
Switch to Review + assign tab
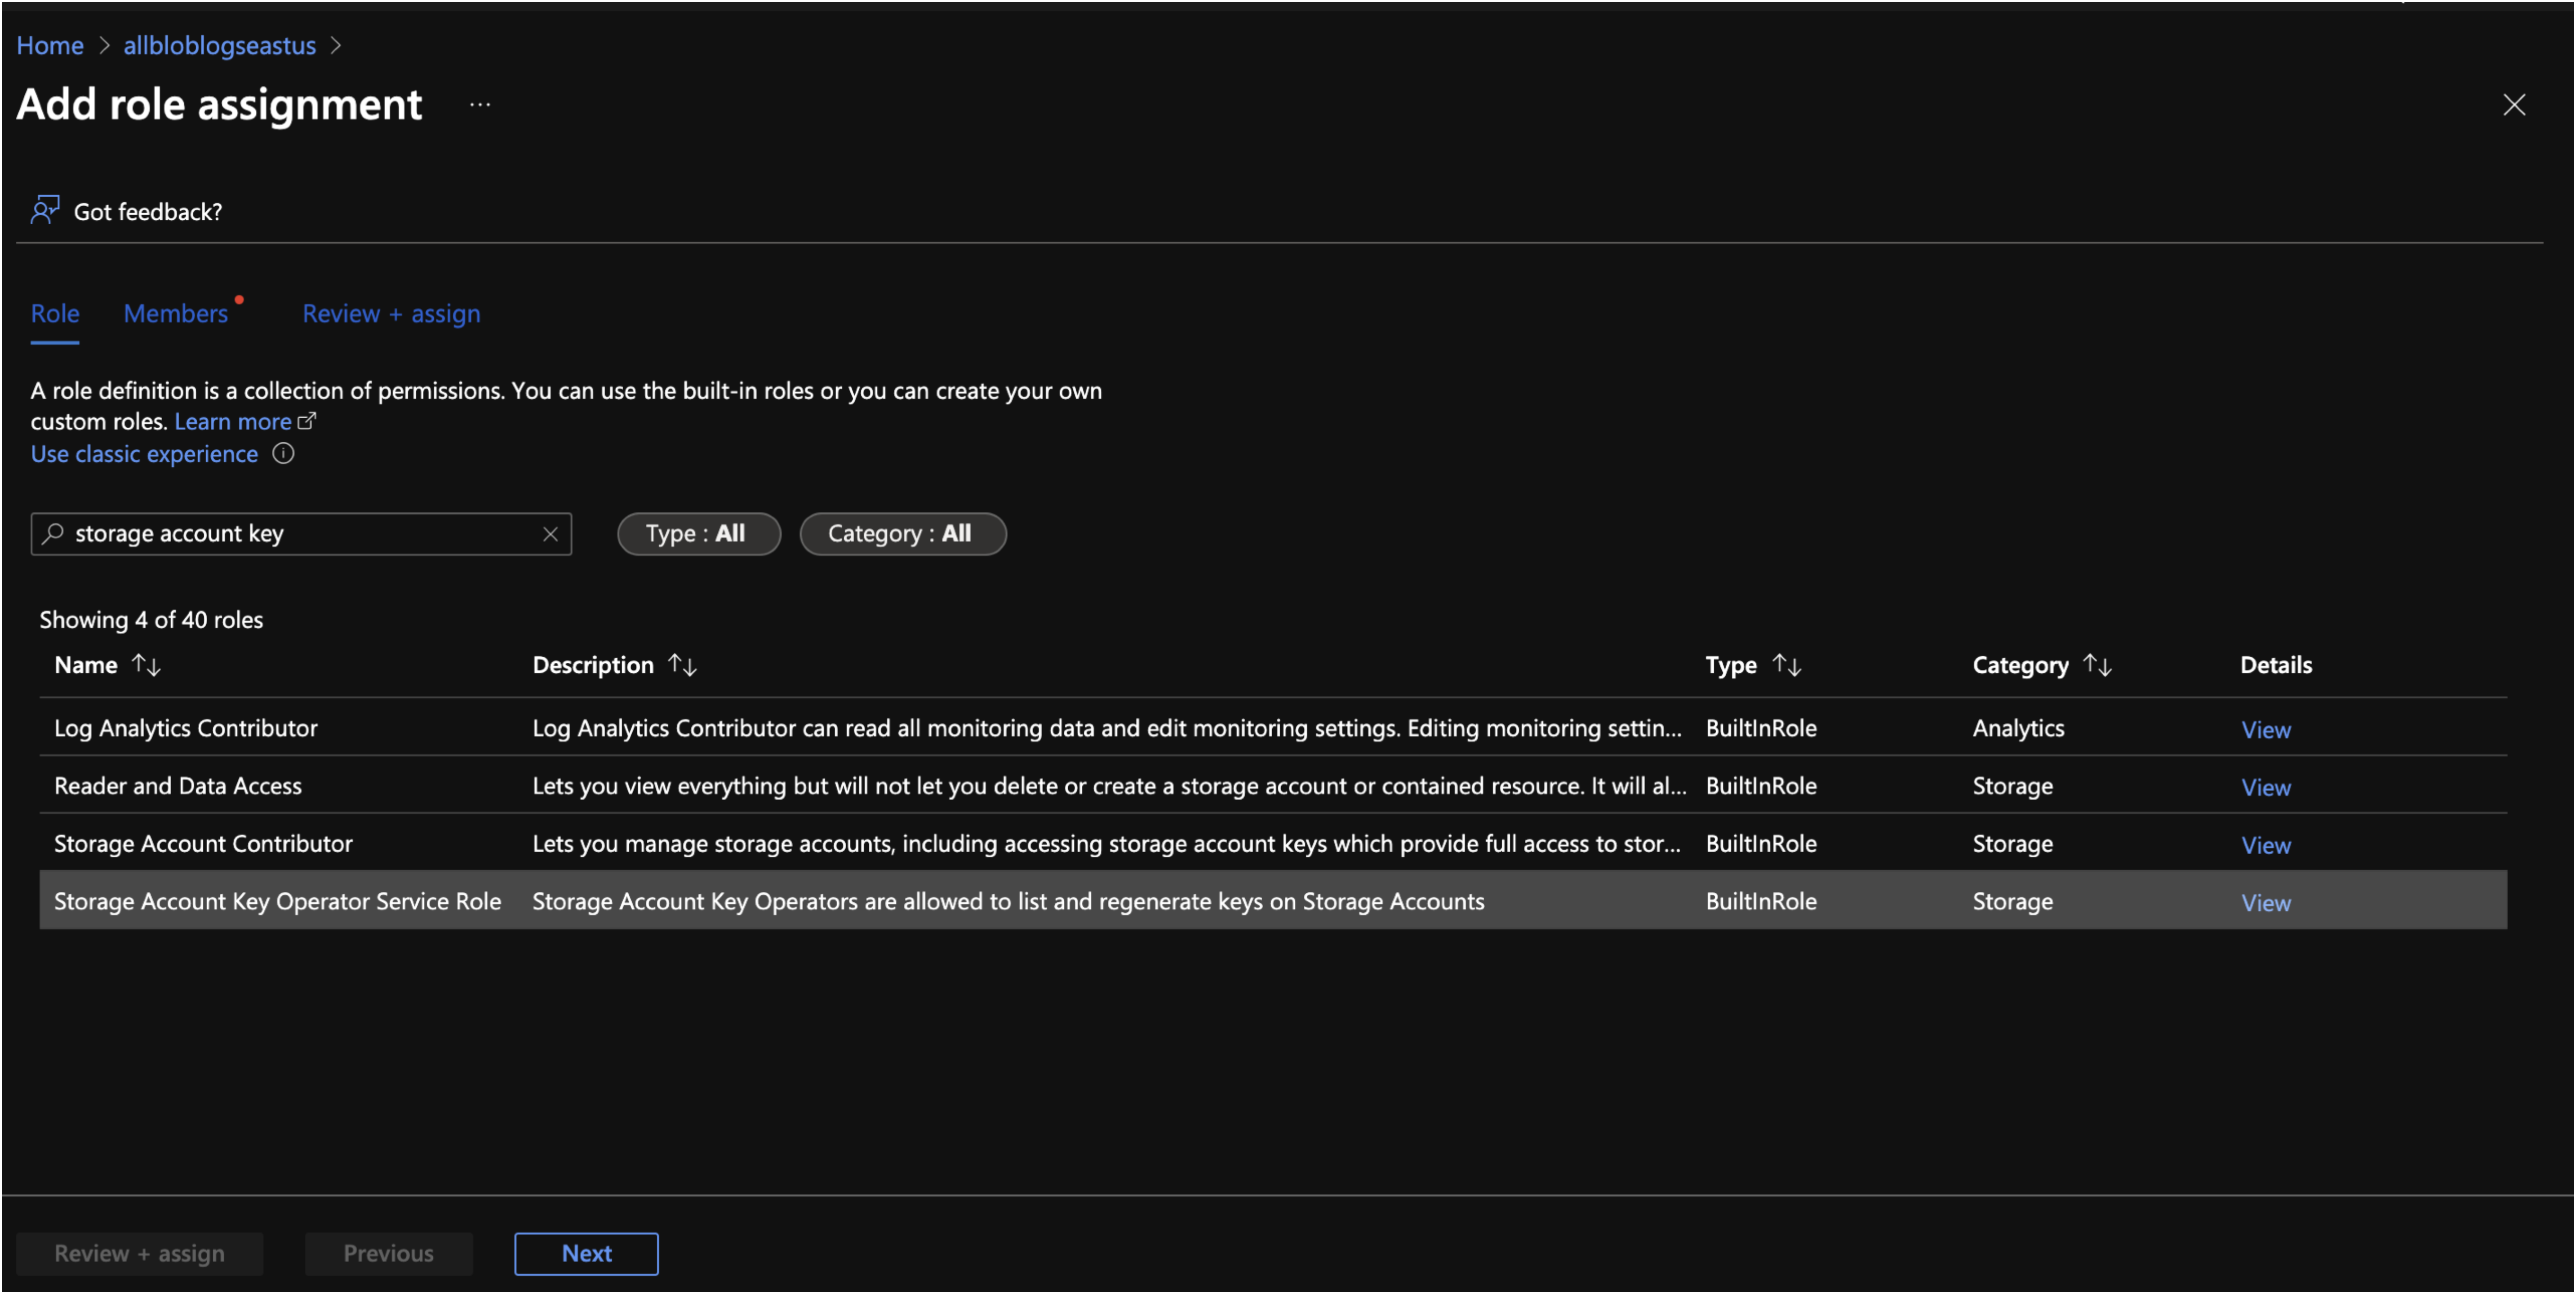[391, 314]
